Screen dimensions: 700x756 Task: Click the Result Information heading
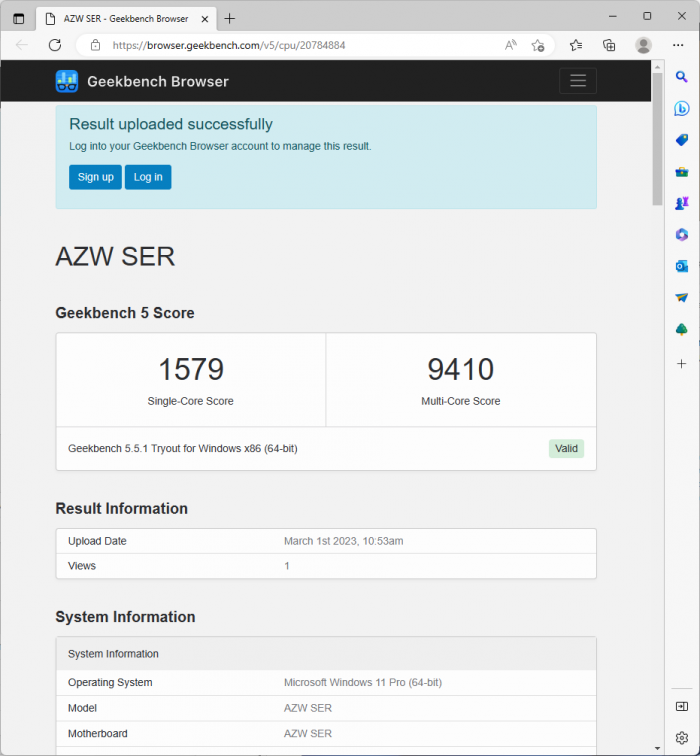click(x=121, y=508)
